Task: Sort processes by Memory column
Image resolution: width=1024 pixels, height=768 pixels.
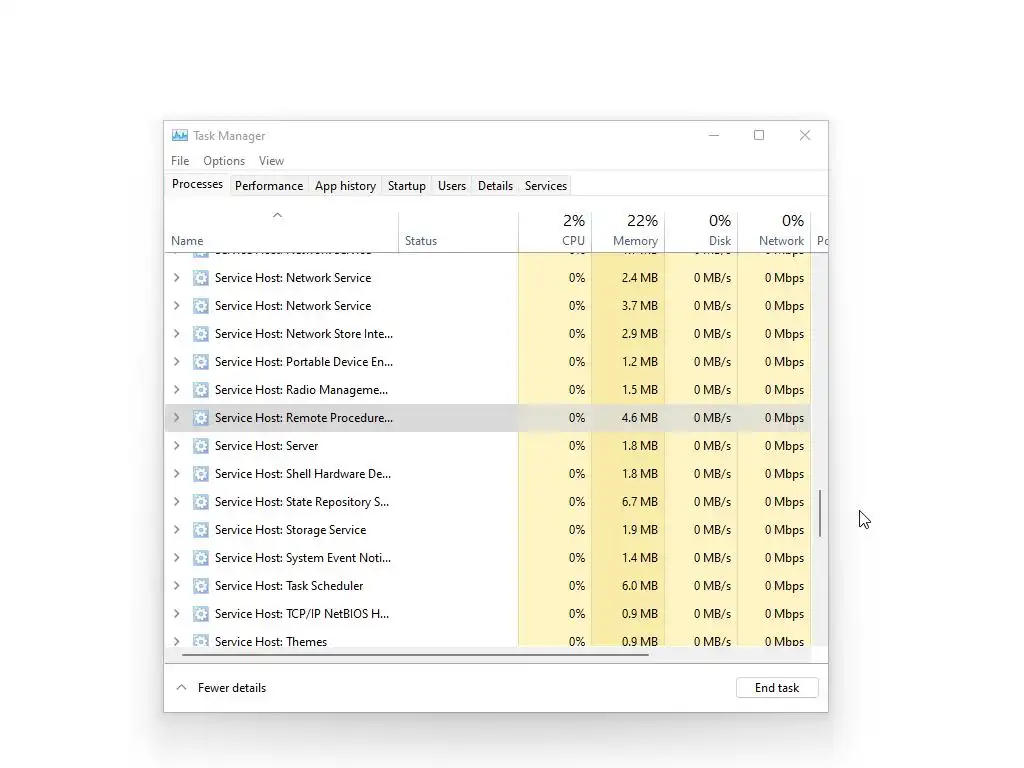Action: (x=628, y=231)
